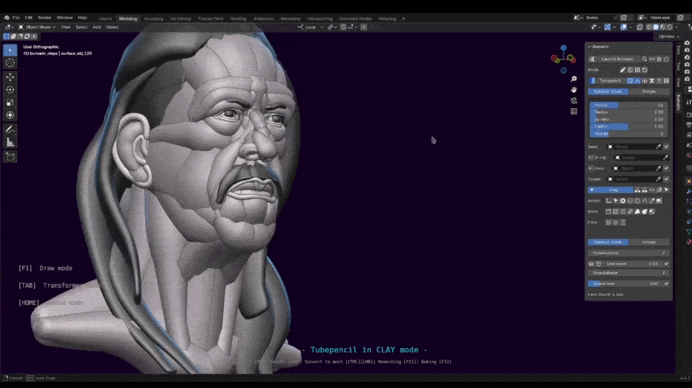Screen dimensions: 692x388
Task: Open the Modifier wrench properties tab
Action: (688, 191)
